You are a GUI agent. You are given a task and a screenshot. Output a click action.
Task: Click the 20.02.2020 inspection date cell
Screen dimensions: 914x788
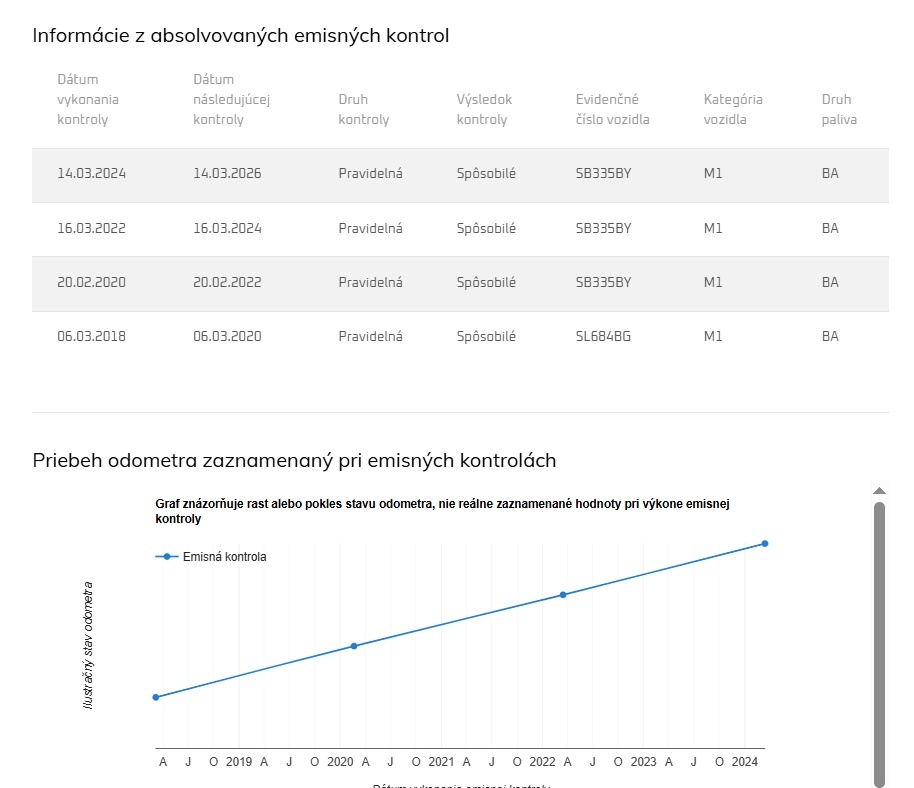click(x=91, y=282)
